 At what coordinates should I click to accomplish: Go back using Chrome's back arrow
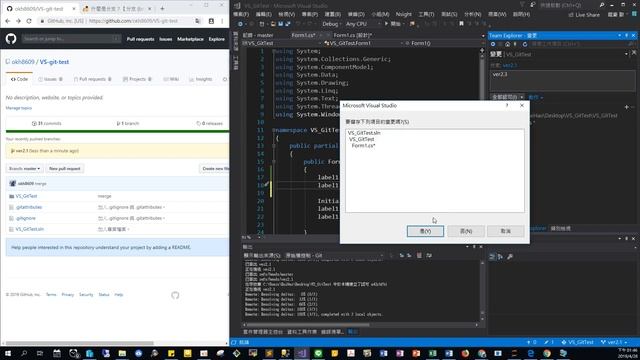(8, 21)
